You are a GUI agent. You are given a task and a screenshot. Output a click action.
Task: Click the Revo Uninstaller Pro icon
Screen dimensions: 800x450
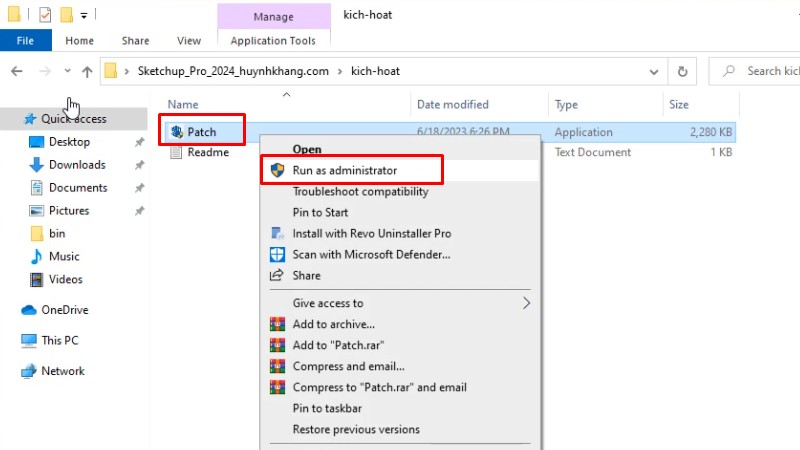(277, 233)
